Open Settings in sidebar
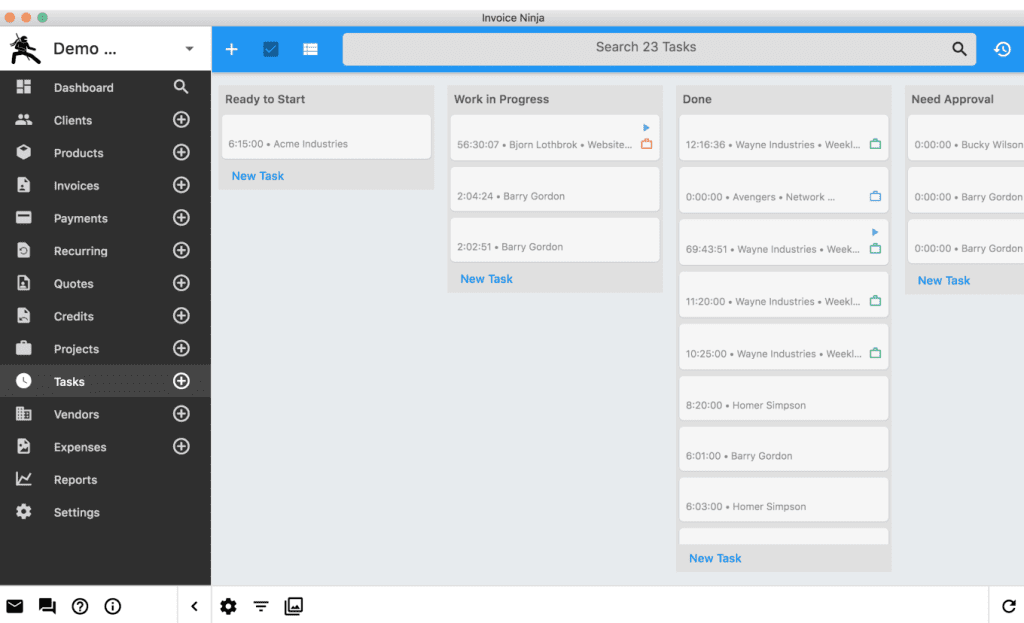The image size is (1024, 623). [76, 512]
